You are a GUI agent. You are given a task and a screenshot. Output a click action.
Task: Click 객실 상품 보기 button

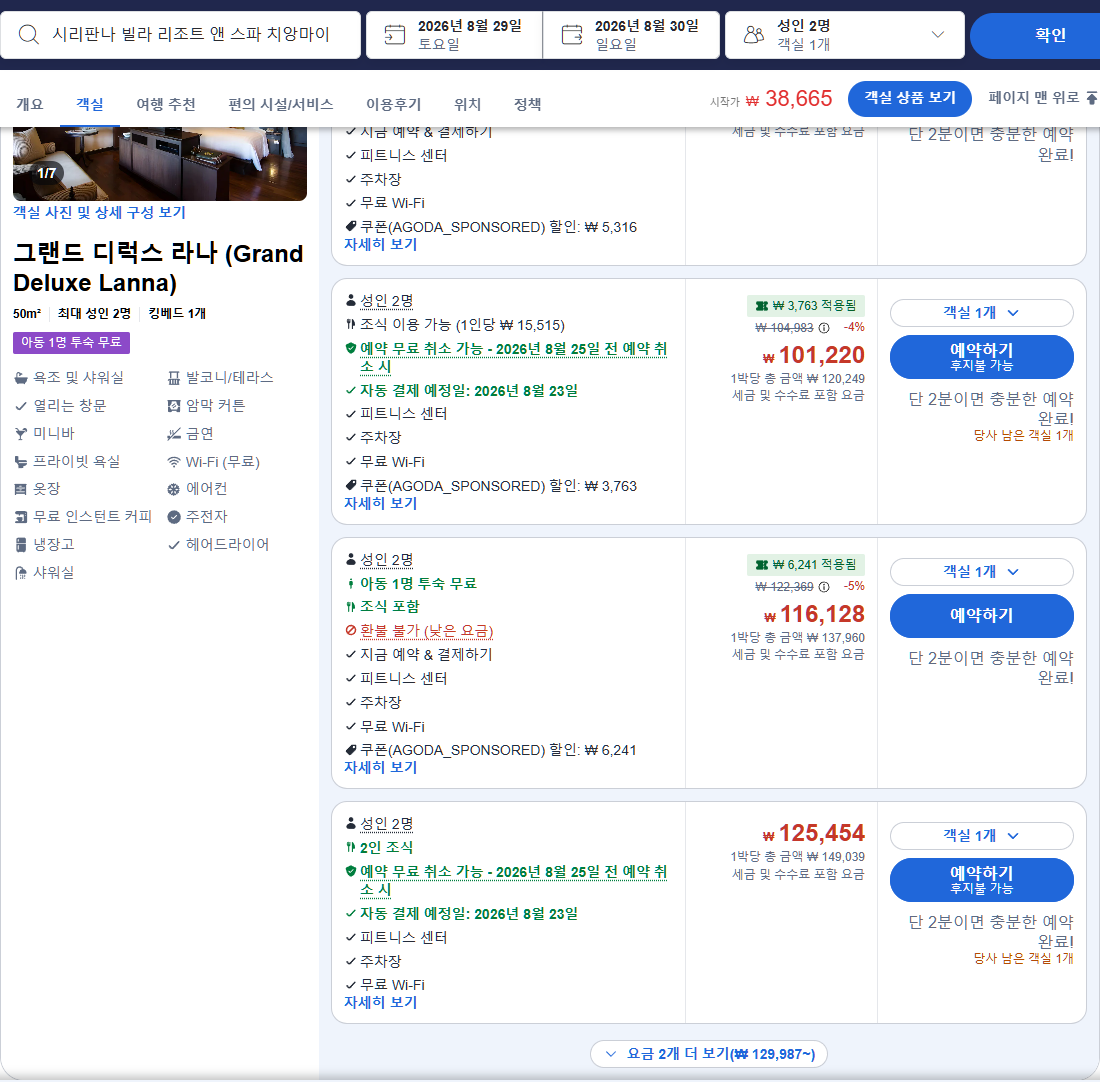(x=909, y=98)
